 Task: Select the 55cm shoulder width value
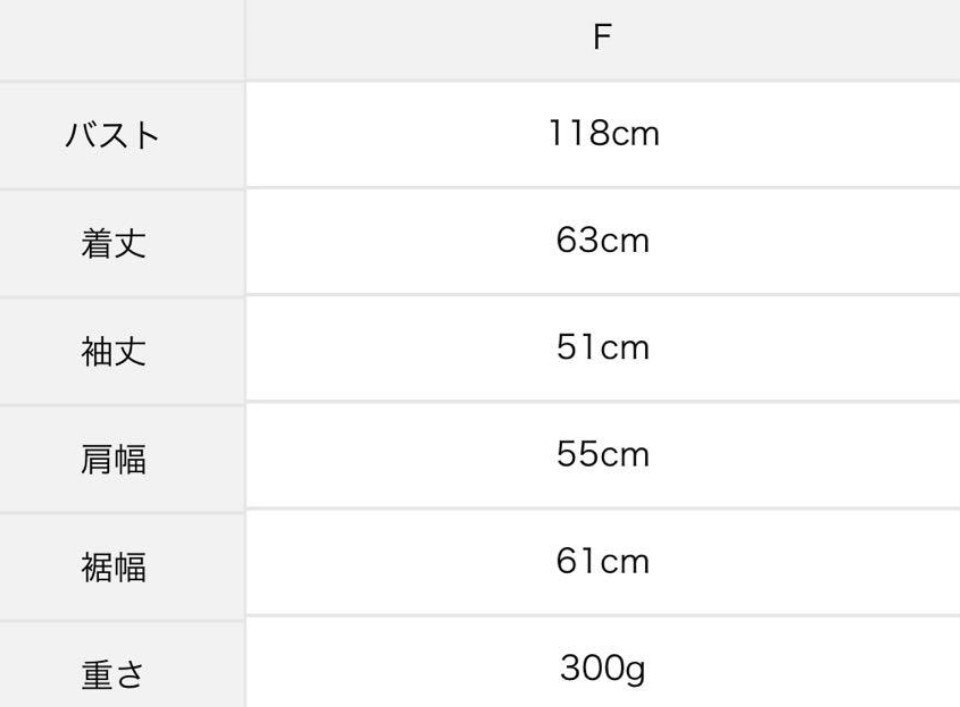[x=603, y=455]
